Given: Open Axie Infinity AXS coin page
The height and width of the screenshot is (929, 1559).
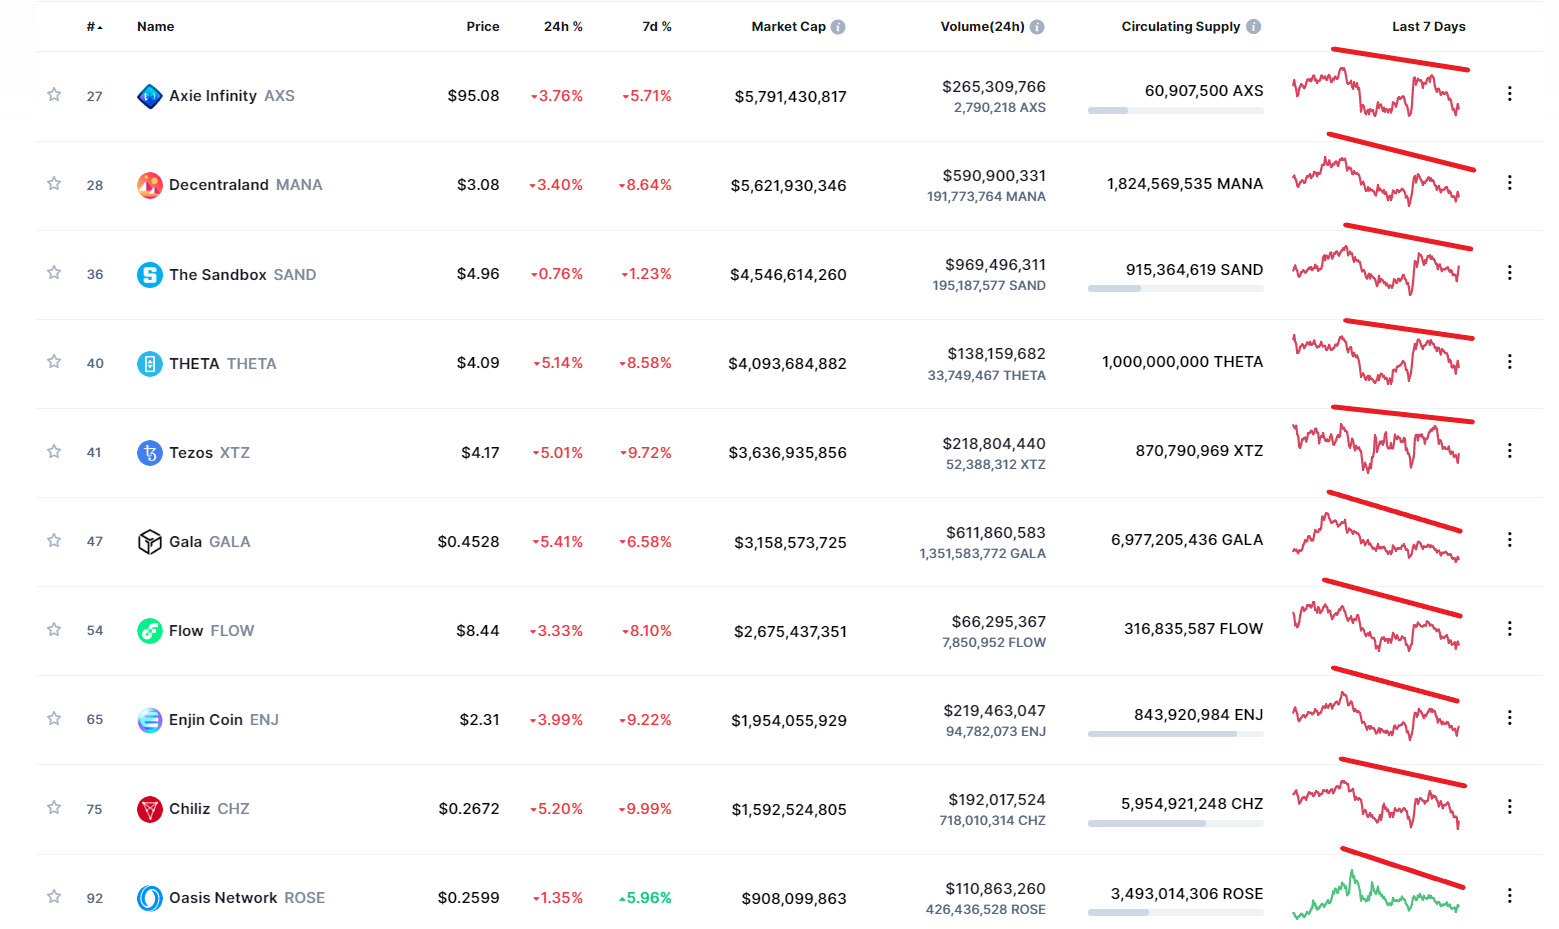Looking at the screenshot, I should tap(232, 96).
